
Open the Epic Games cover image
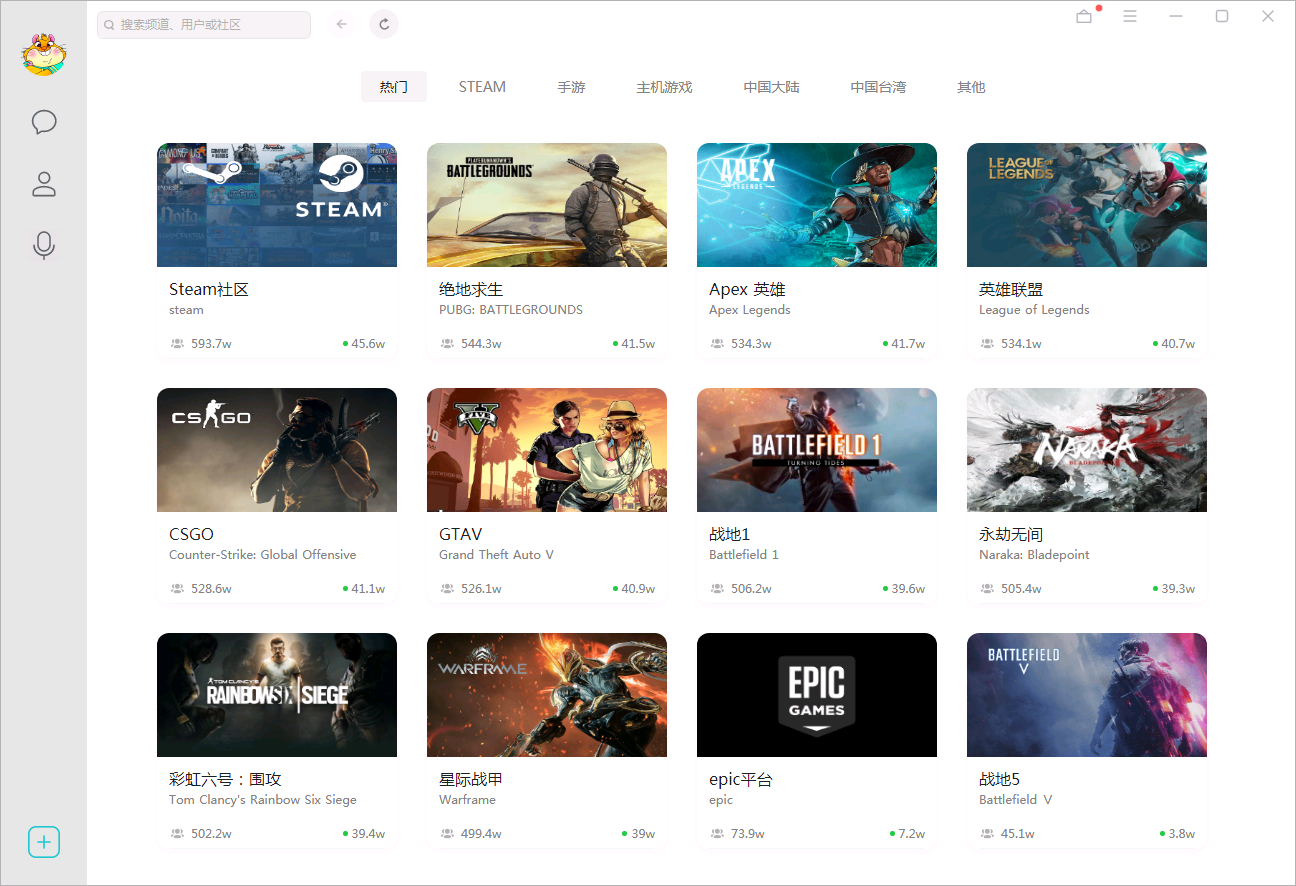click(817, 695)
